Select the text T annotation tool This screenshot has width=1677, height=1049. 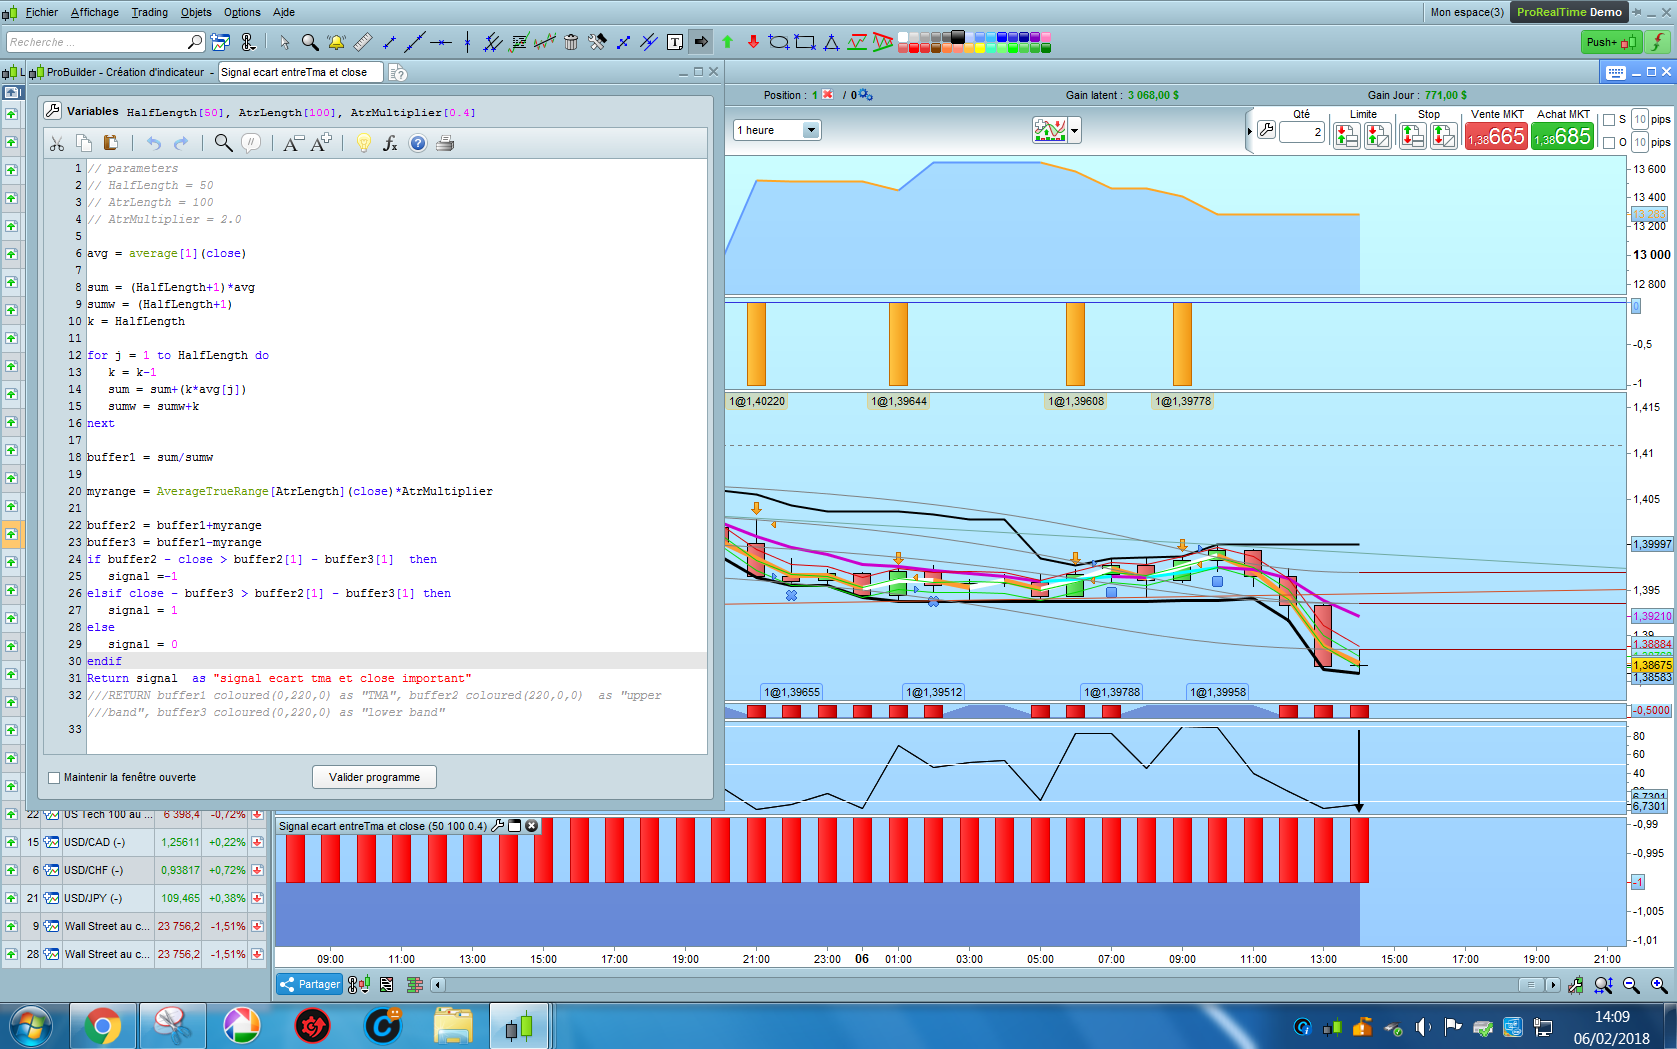coord(675,42)
